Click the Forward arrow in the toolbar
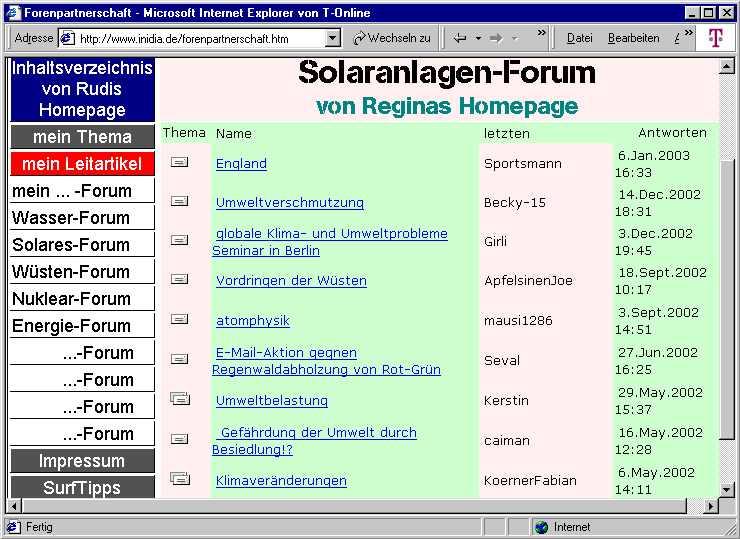Image resolution: width=740 pixels, height=539 pixels. click(496, 38)
